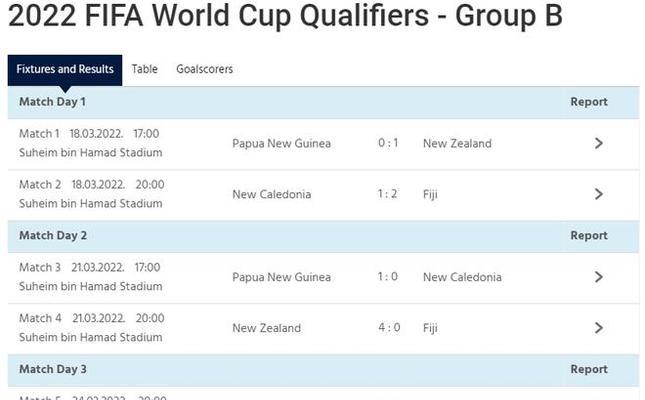Click Papua New Guinea in Match 1
This screenshot has height=400, width=645.
pos(281,143)
